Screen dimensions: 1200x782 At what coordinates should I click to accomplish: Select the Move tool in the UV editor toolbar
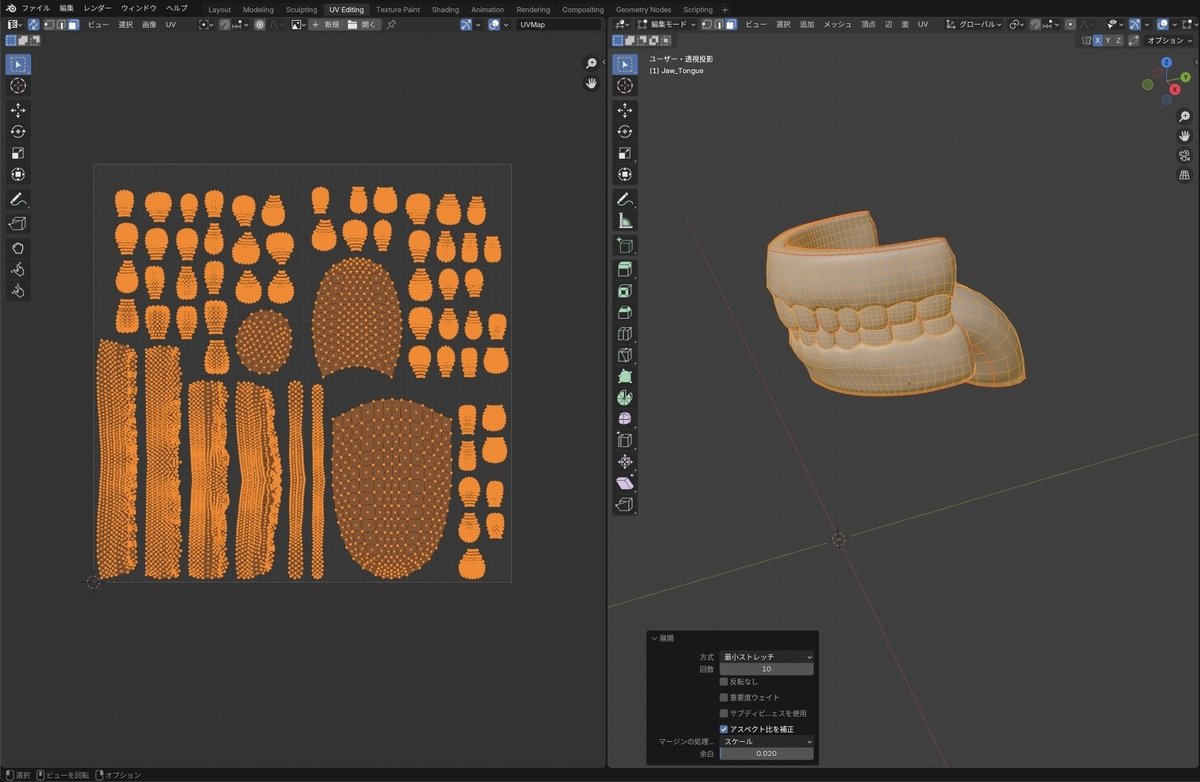click(x=18, y=108)
